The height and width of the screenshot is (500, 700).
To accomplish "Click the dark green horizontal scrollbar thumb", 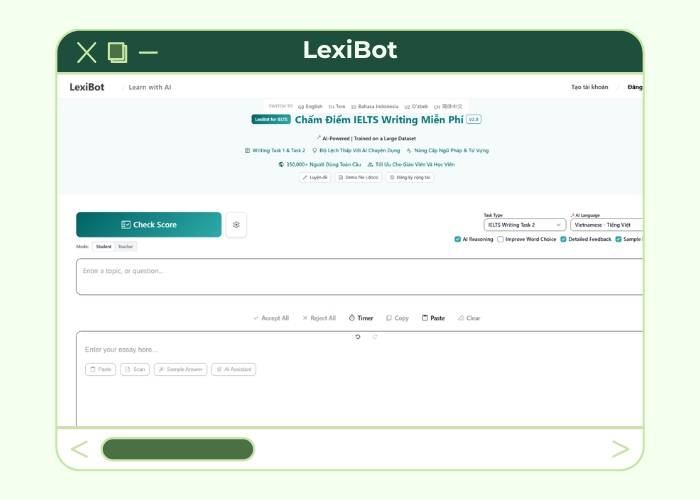I will pyautogui.click(x=178, y=449).
